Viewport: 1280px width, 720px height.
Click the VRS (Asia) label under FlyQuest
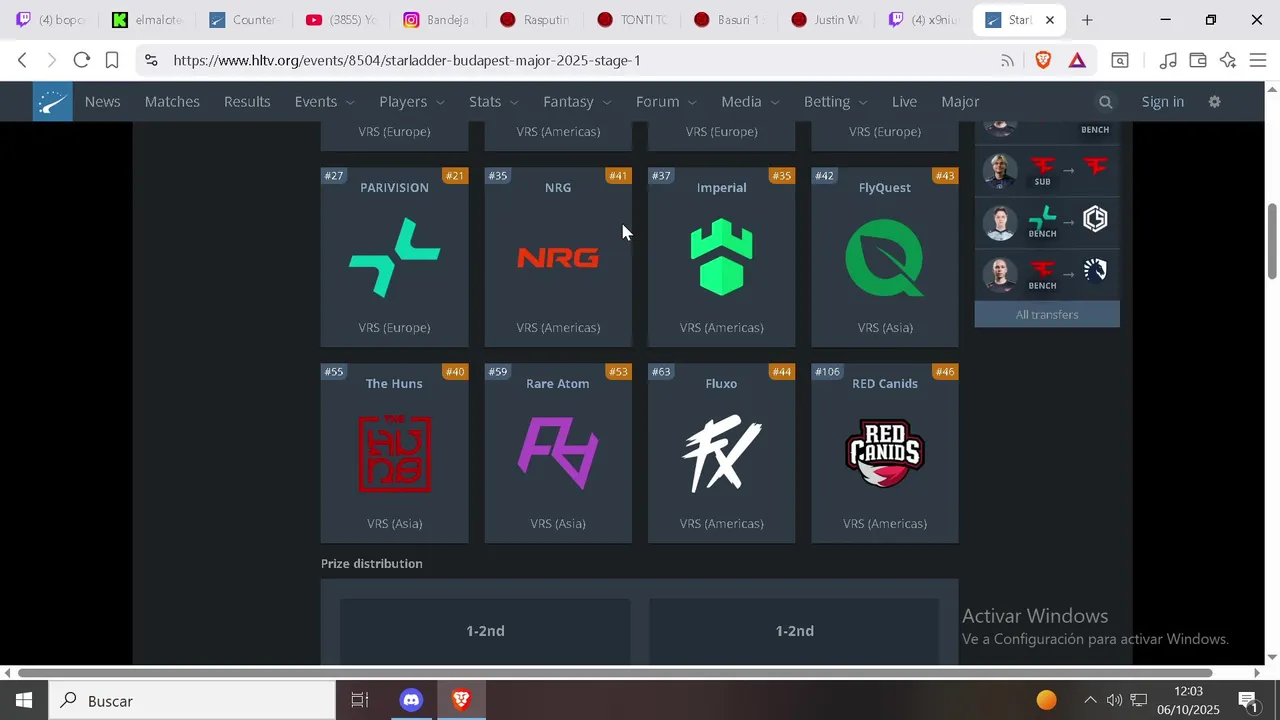[885, 328]
